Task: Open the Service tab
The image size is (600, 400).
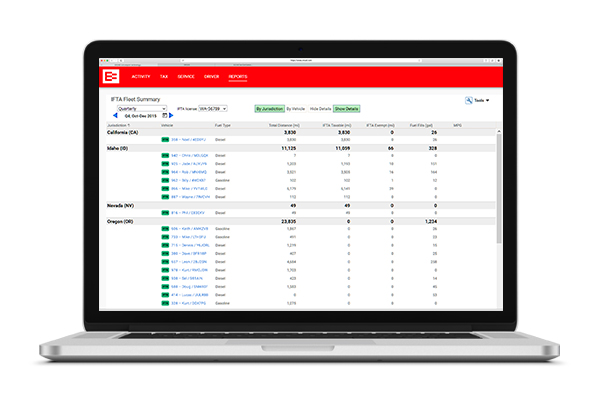Action: coord(186,76)
